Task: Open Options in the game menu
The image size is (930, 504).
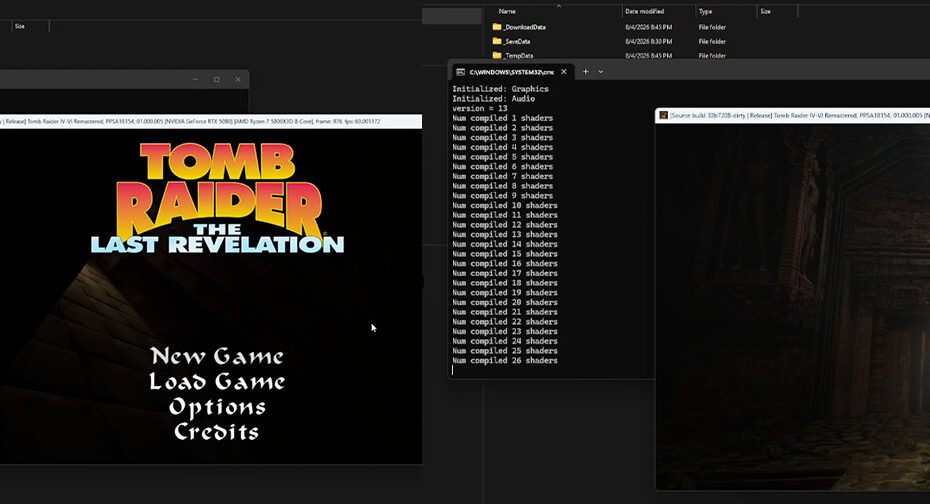Action: [217, 407]
